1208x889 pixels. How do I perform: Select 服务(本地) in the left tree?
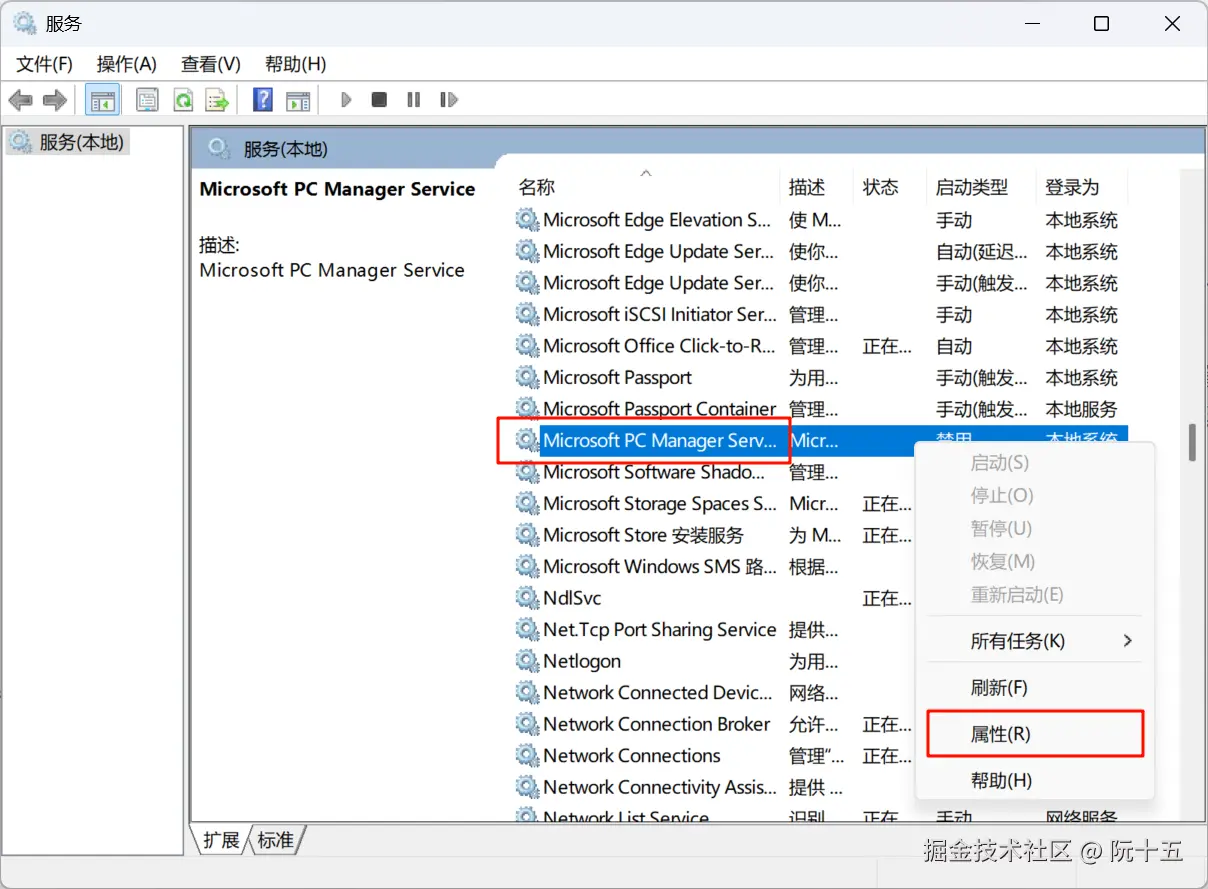(67, 142)
